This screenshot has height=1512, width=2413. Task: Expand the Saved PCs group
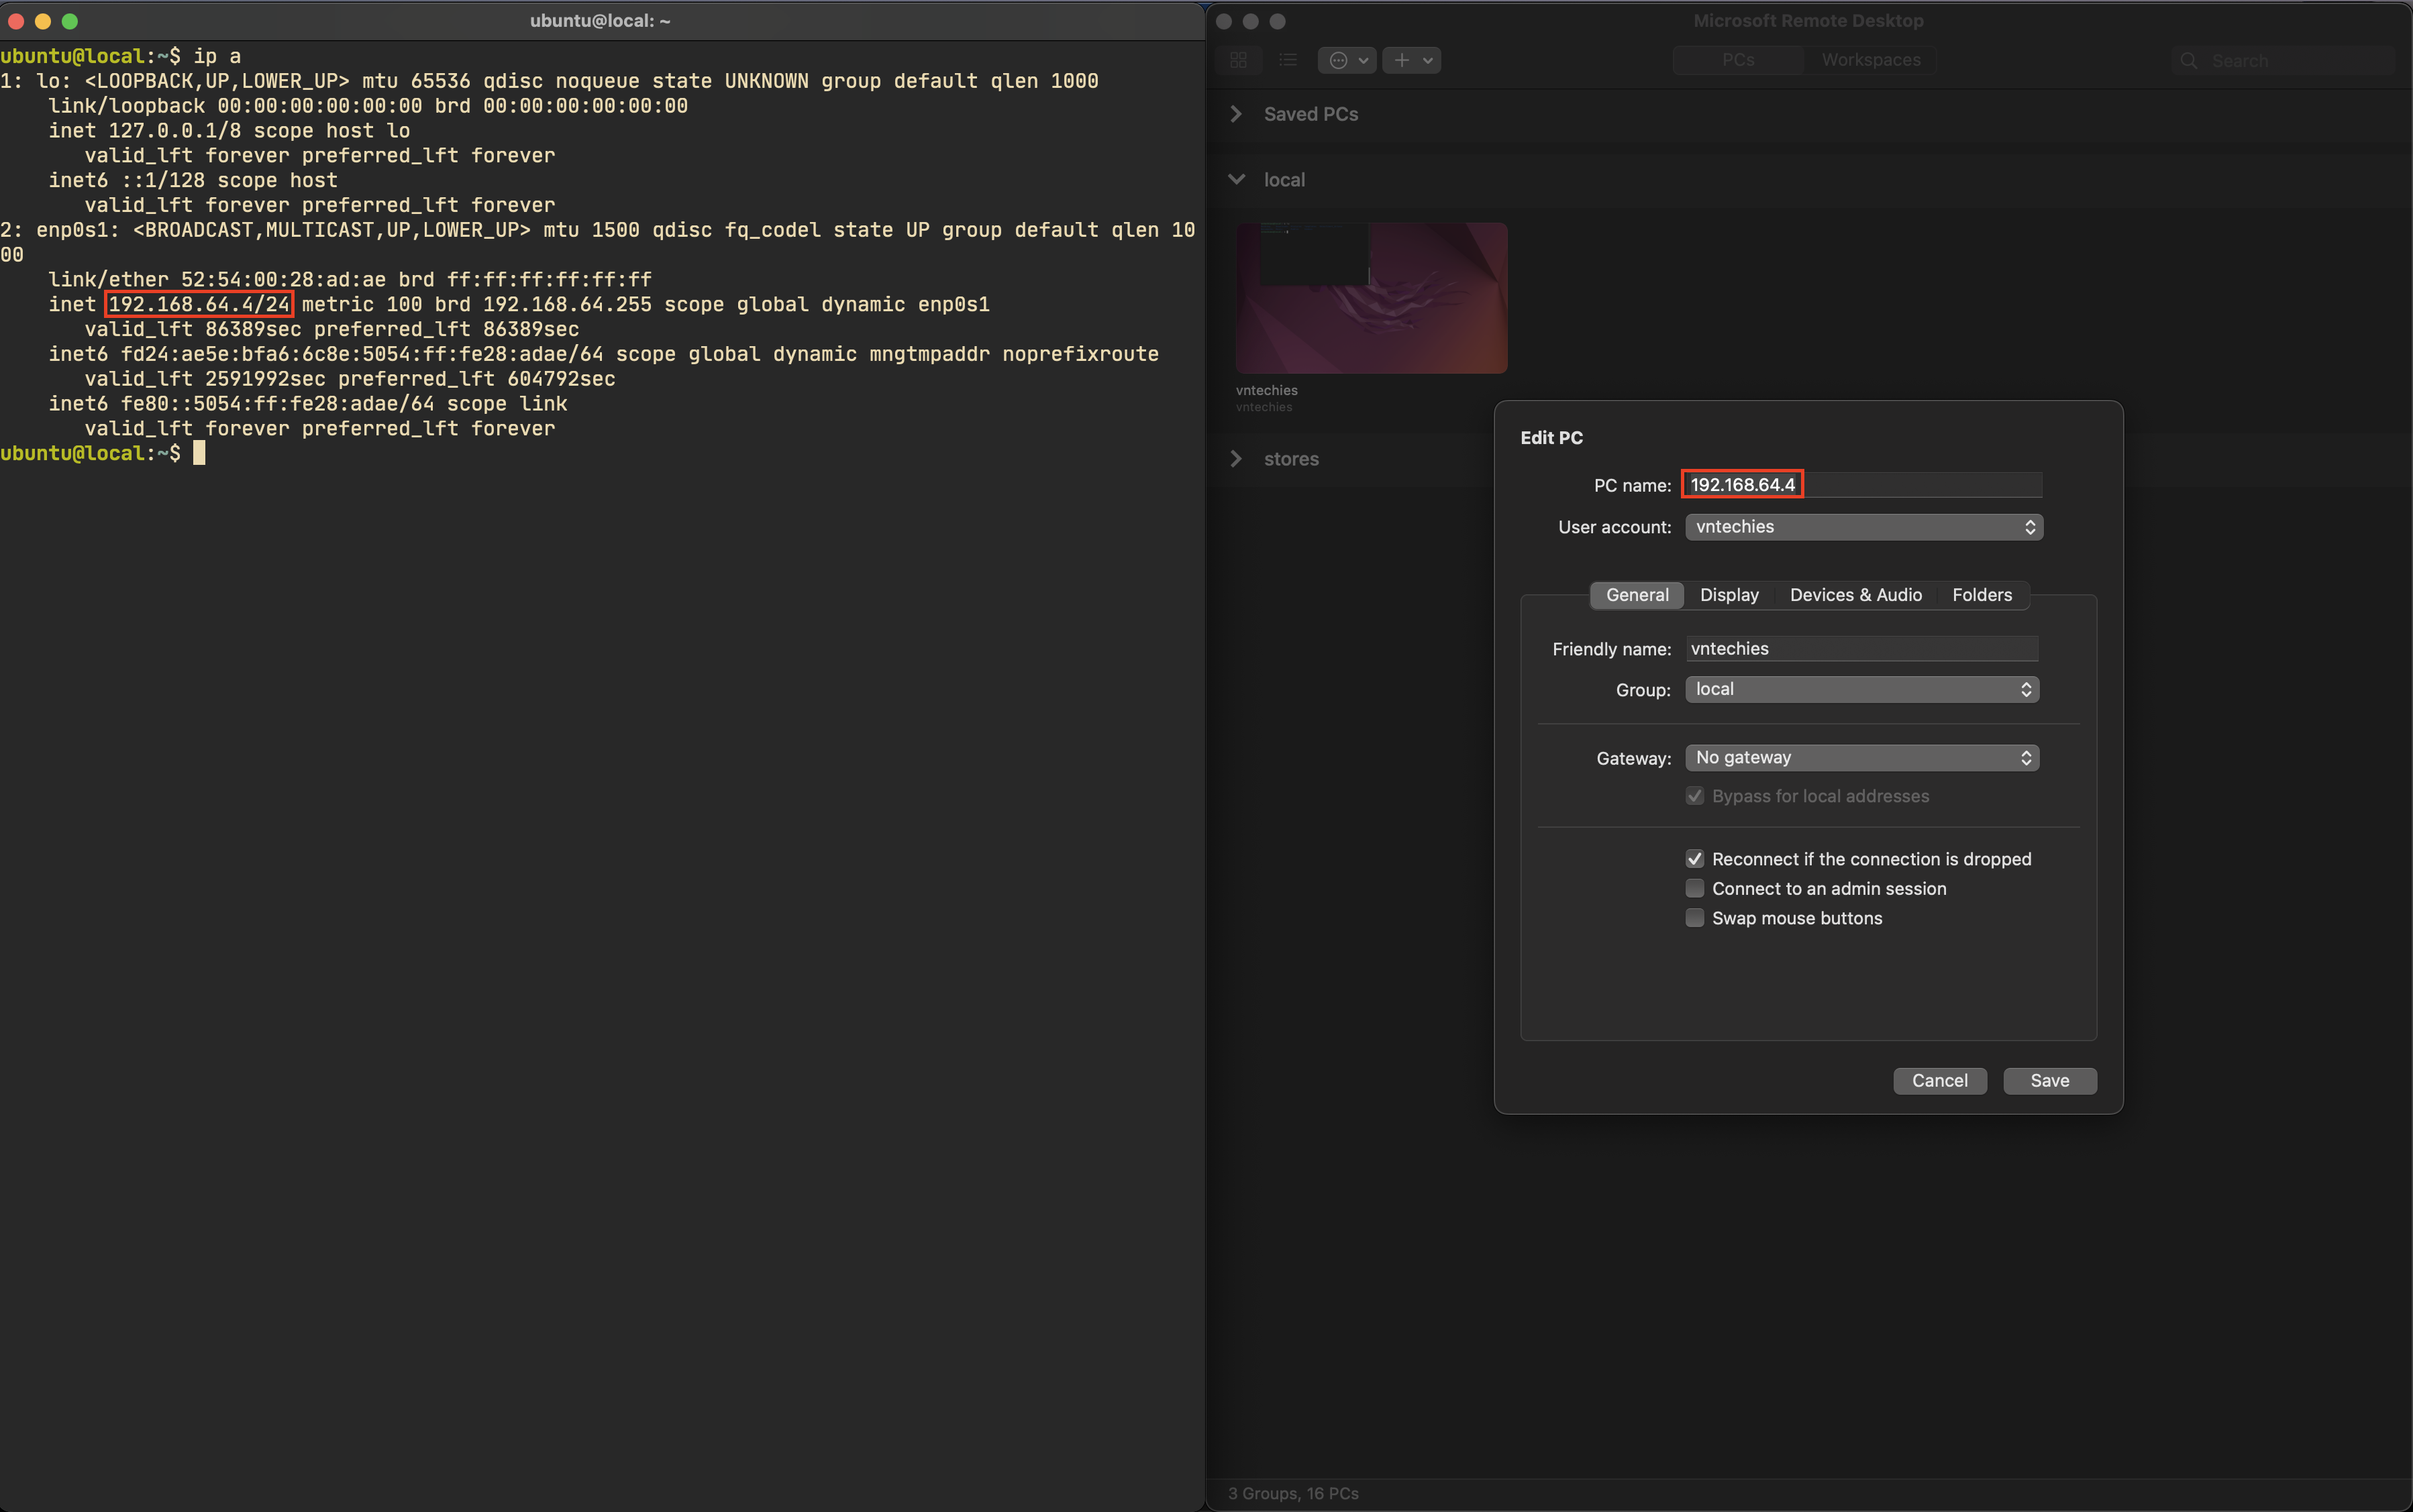coord(1237,114)
